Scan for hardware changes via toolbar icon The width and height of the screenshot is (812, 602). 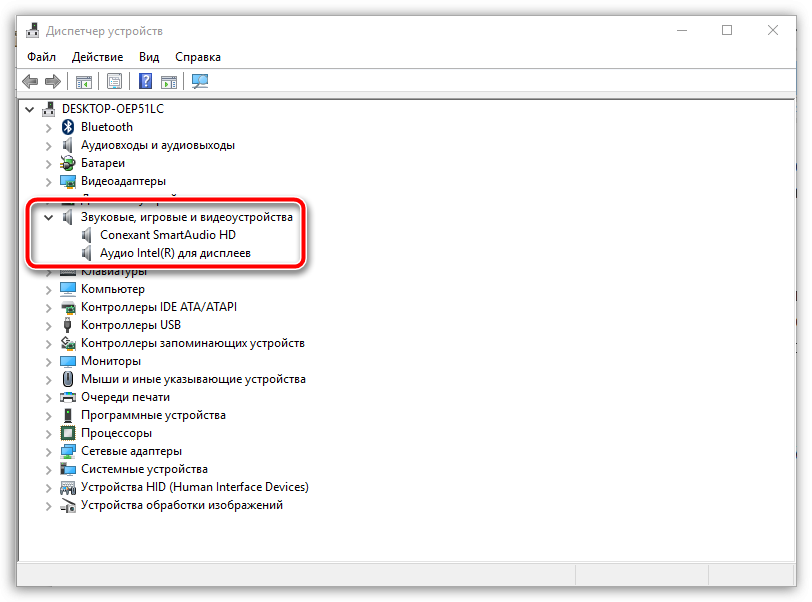pos(199,81)
